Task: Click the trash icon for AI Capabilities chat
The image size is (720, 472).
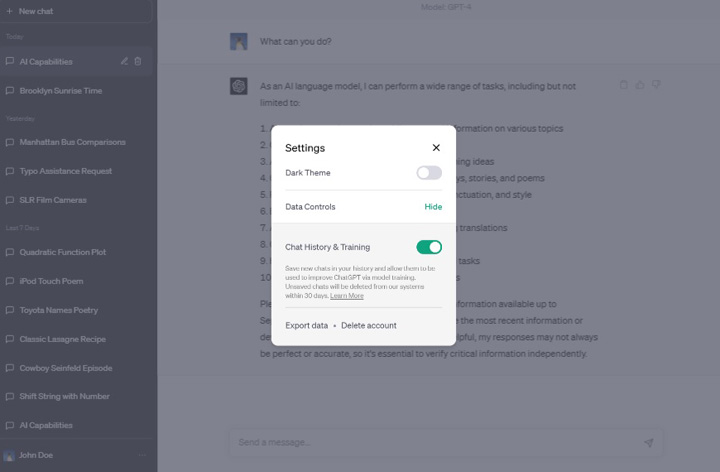Action: [138, 62]
